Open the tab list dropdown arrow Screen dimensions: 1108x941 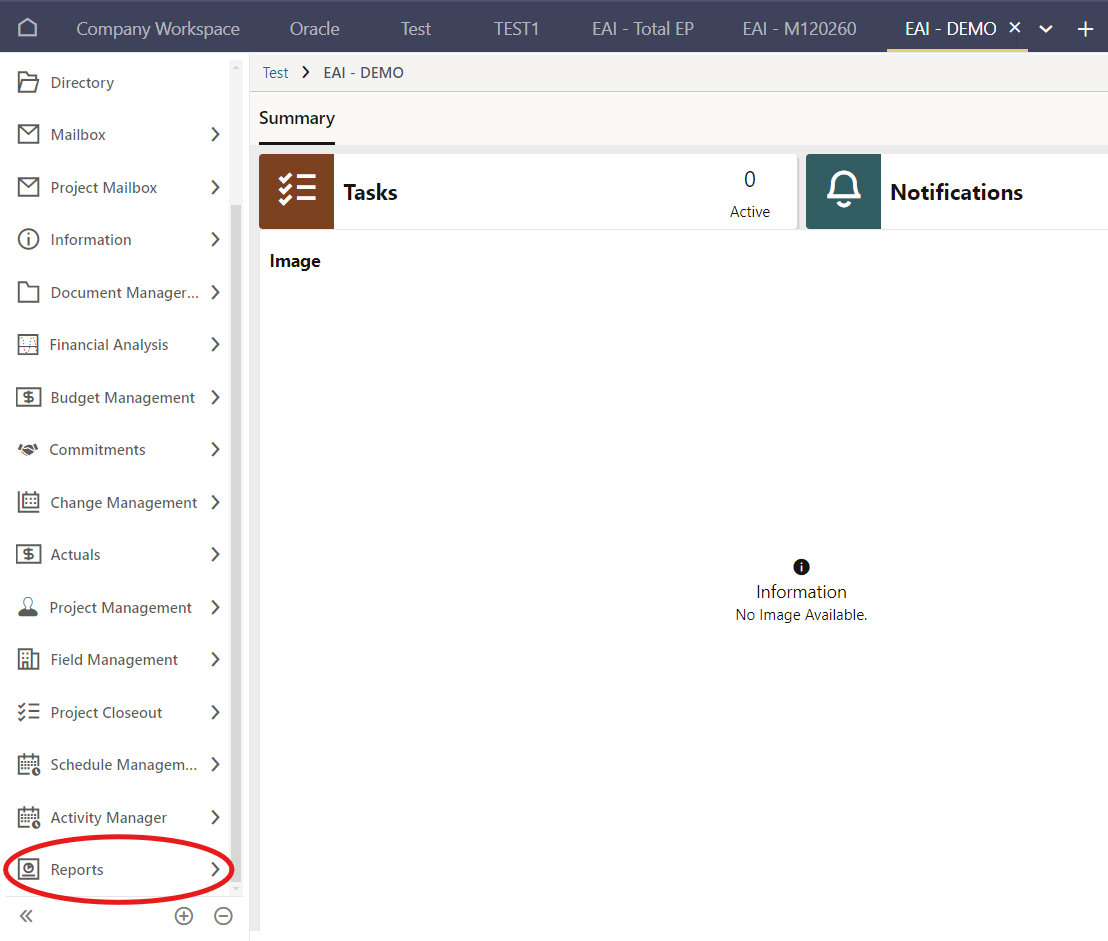1046,29
